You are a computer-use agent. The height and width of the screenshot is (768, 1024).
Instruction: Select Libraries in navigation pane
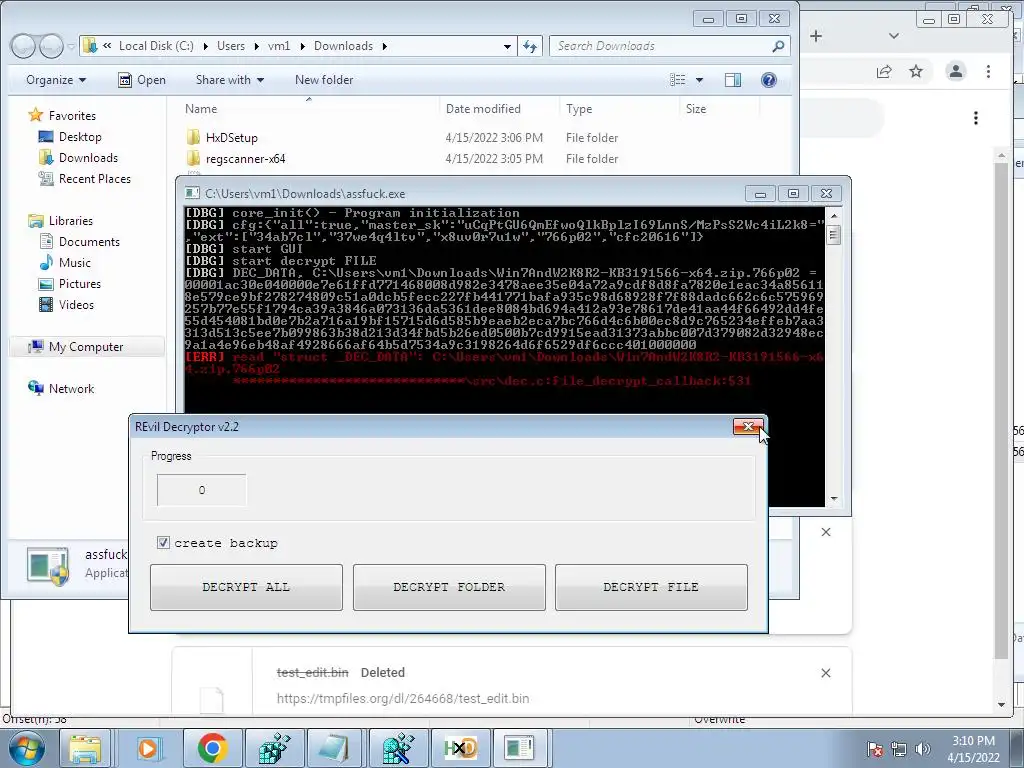(x=71, y=221)
